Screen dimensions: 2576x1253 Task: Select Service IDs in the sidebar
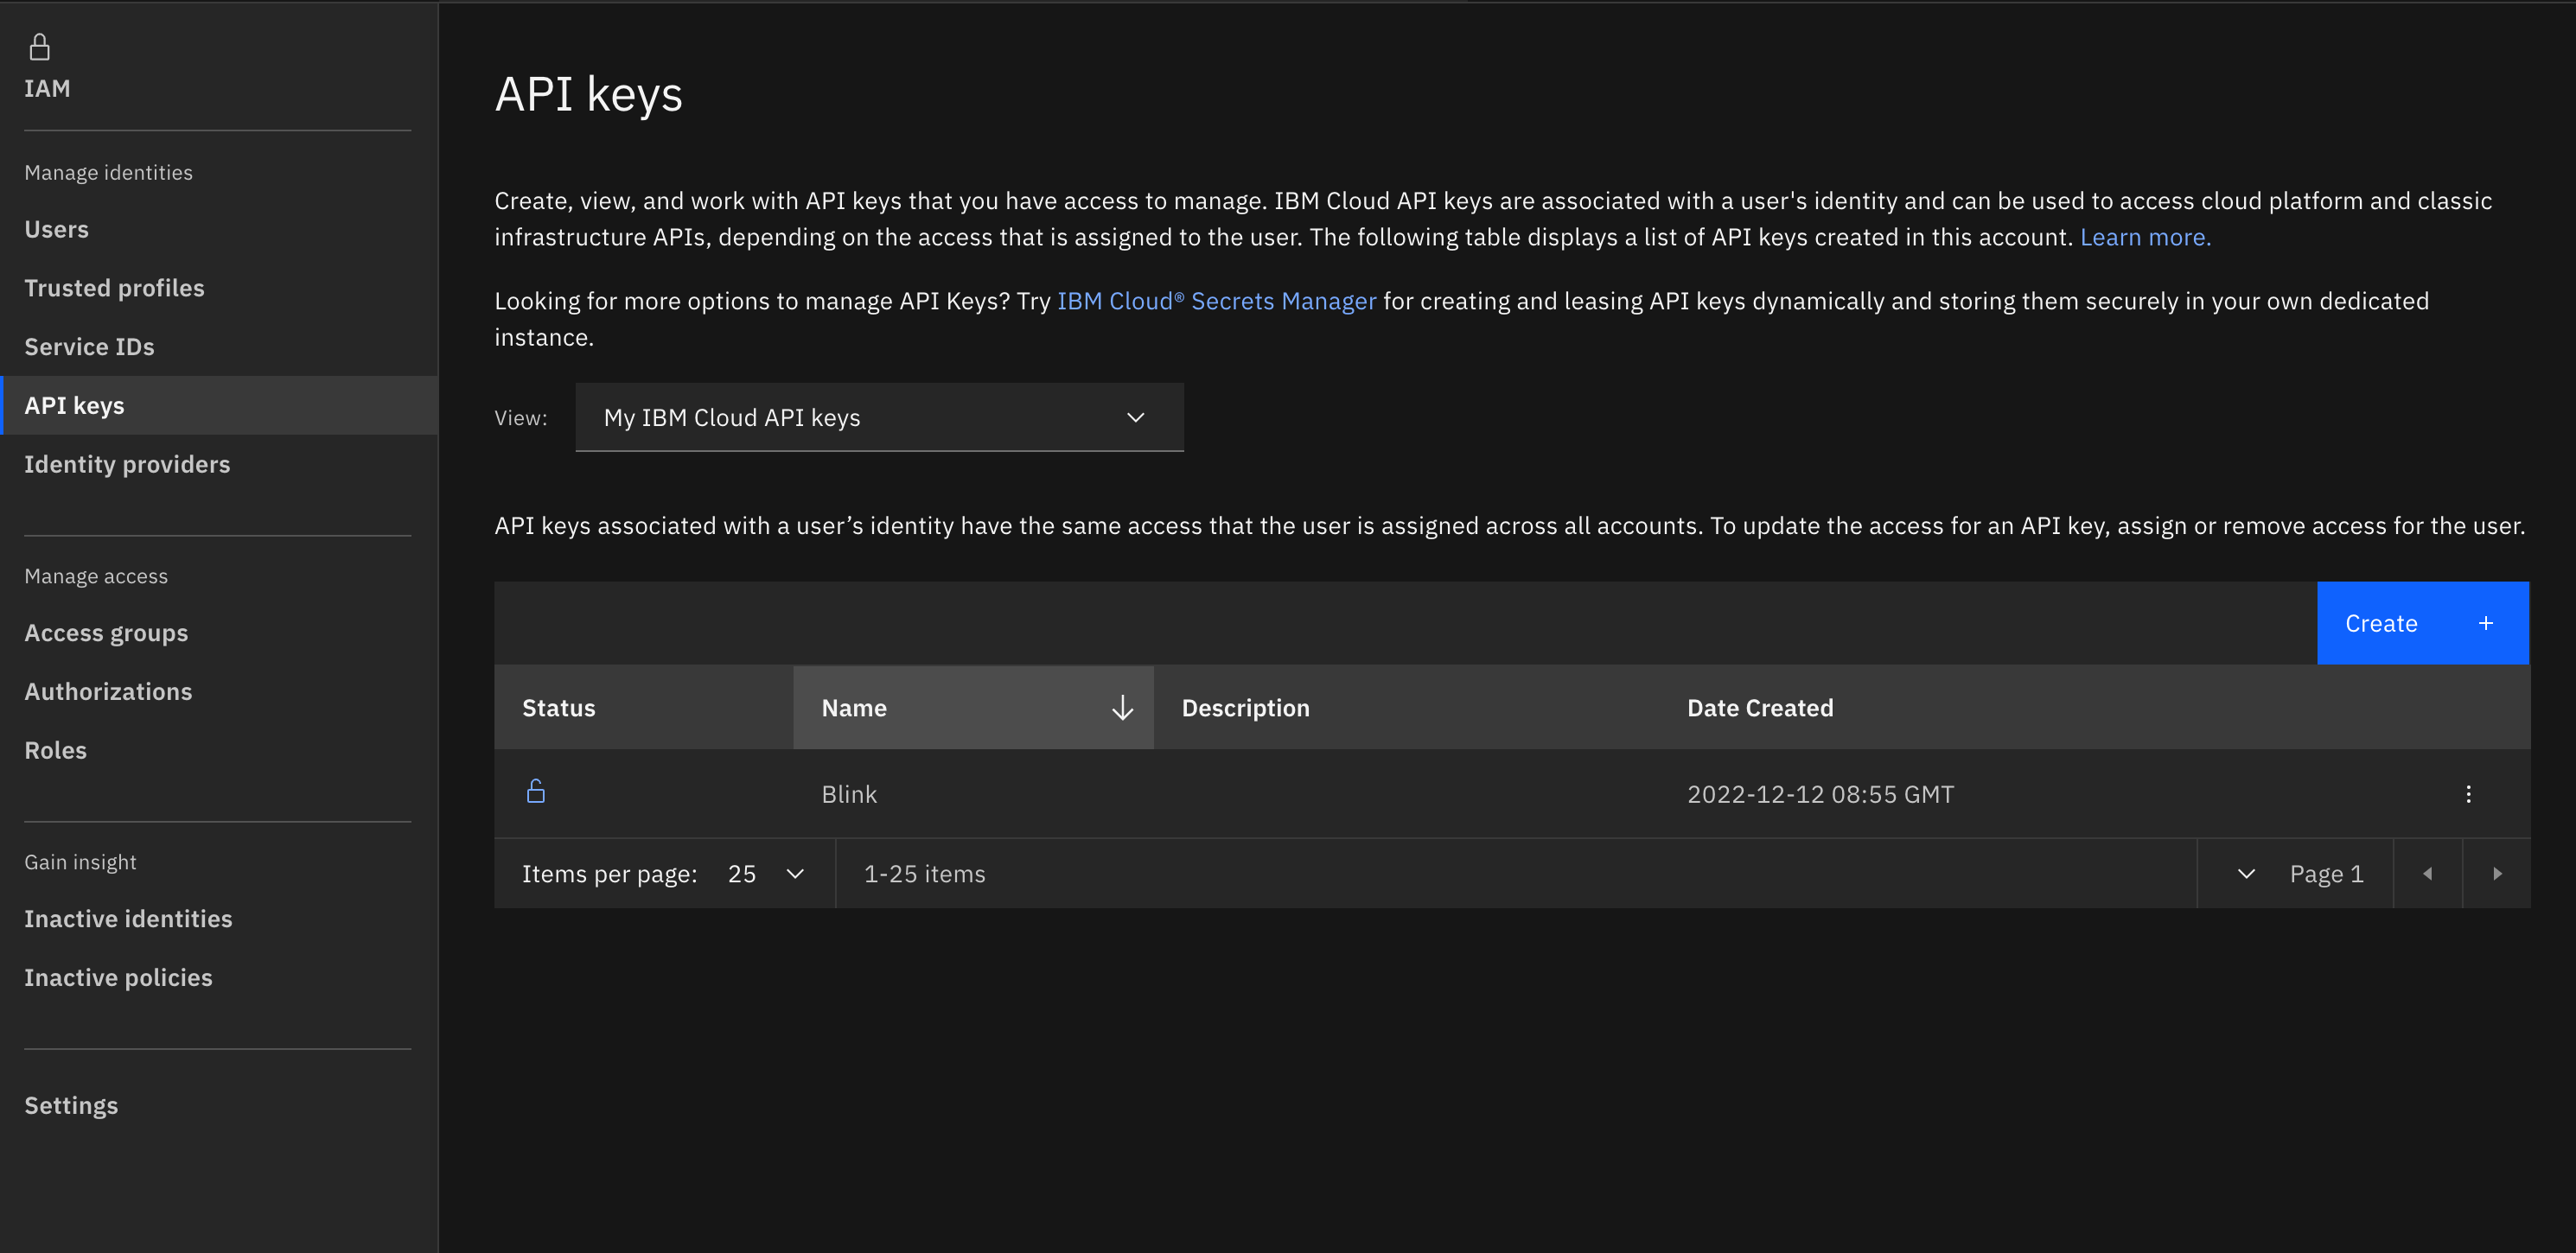89,347
